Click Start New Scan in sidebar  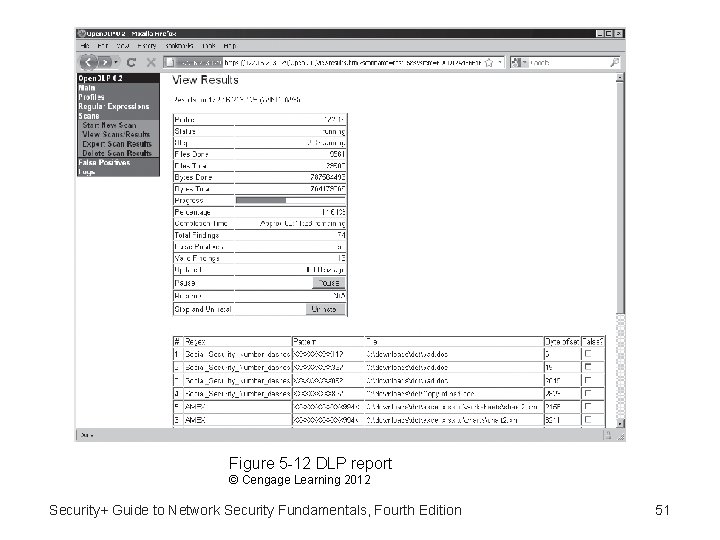(109, 125)
